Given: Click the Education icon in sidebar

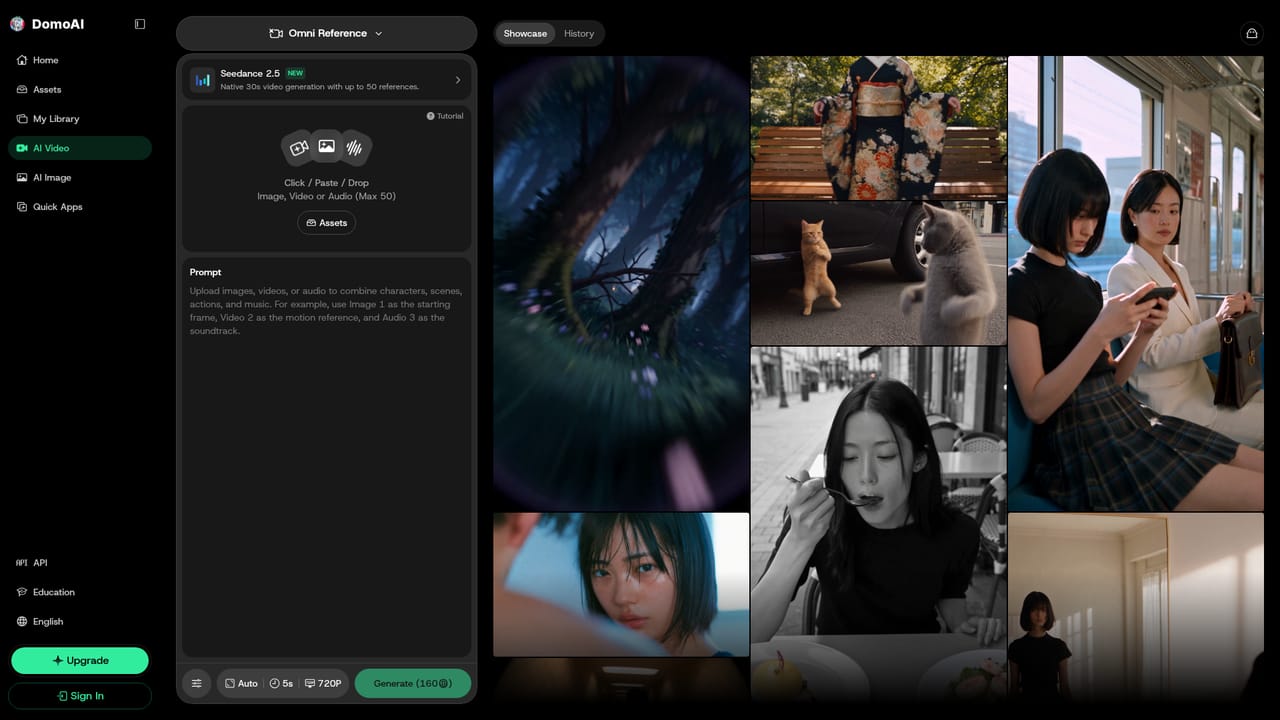Looking at the screenshot, I should click(x=22, y=592).
